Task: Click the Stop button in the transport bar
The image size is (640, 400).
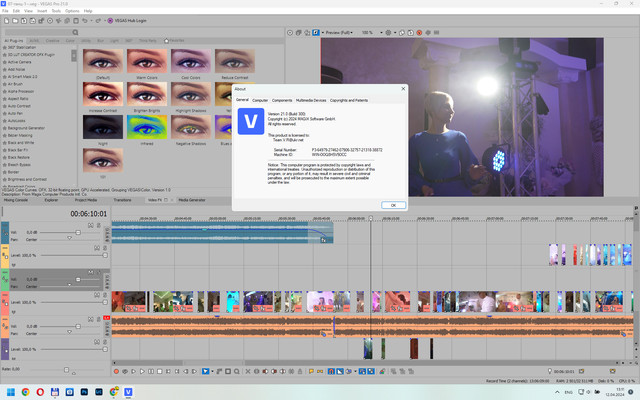Action: [160, 371]
